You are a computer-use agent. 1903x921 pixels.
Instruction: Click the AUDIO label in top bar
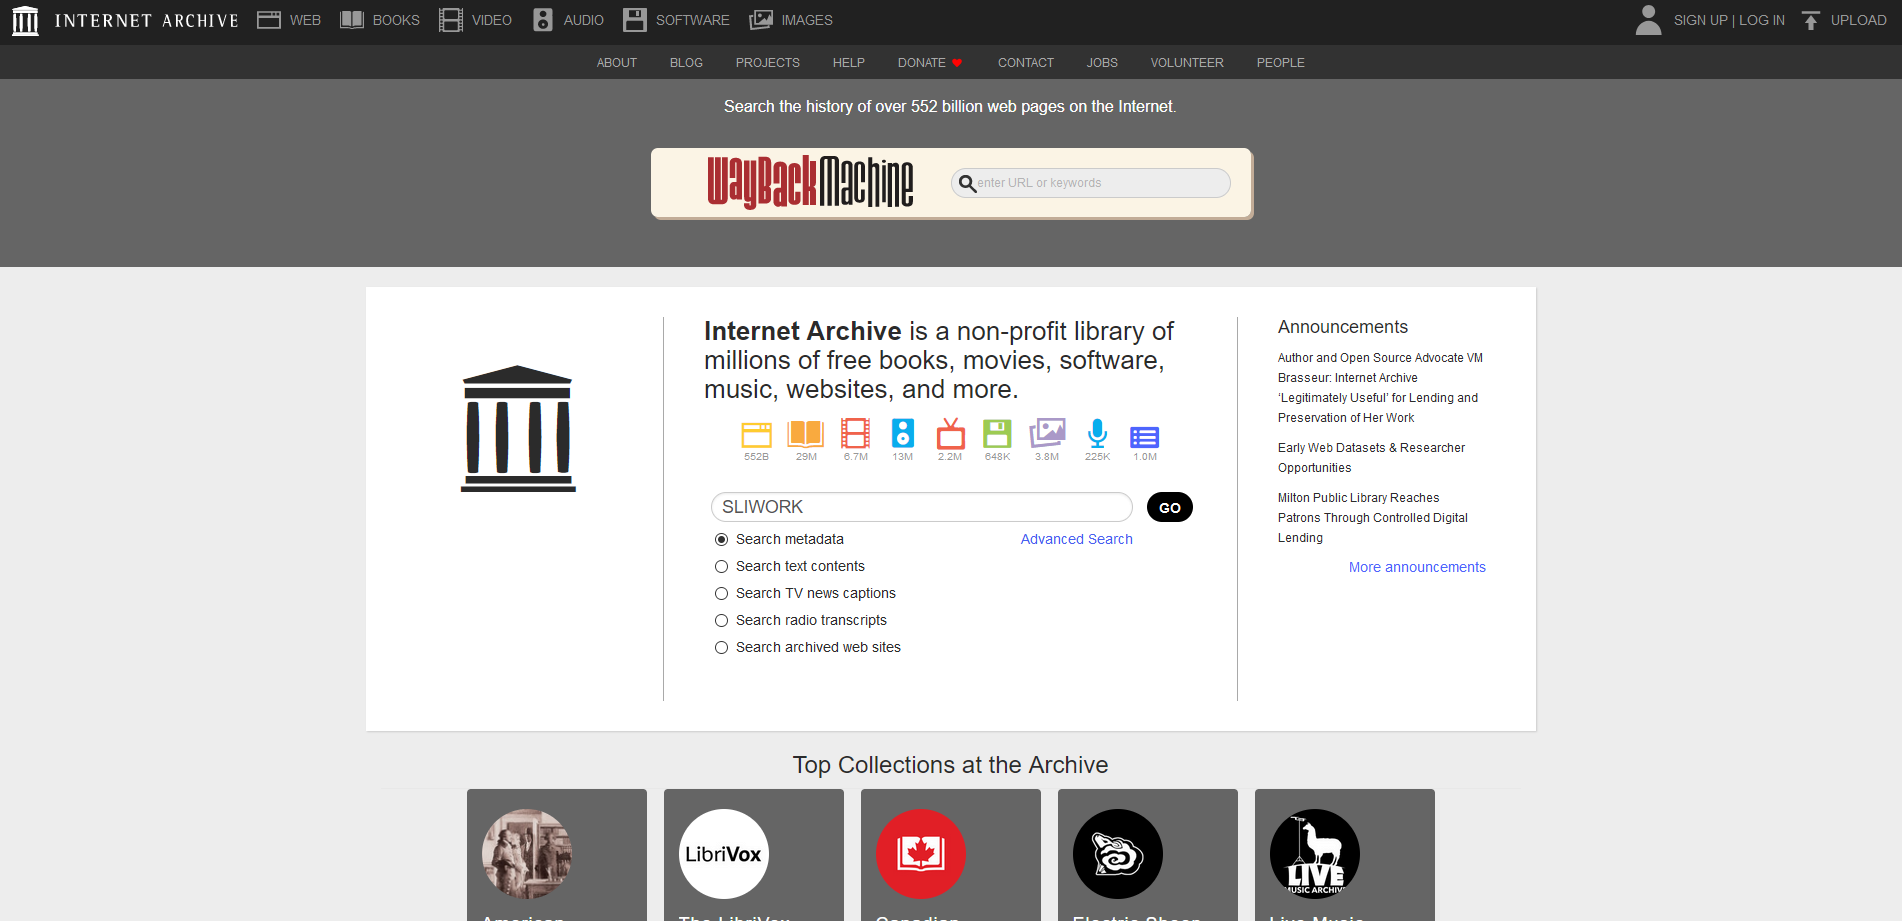584,20
